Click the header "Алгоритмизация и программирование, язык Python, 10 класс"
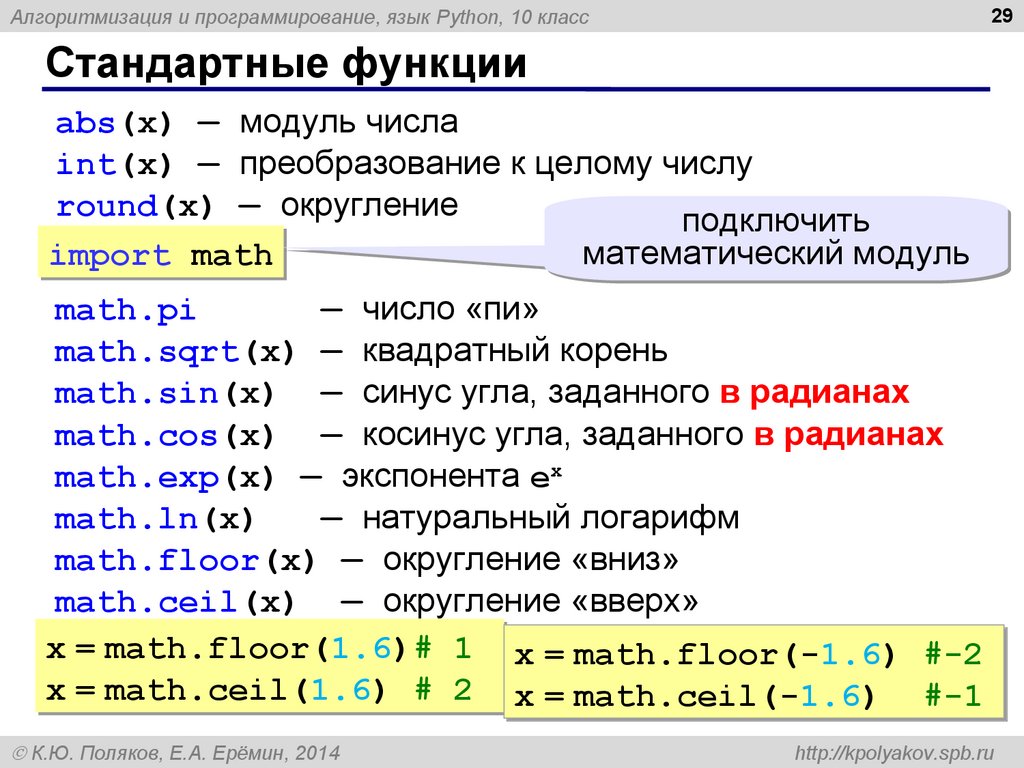 [x=300, y=16]
